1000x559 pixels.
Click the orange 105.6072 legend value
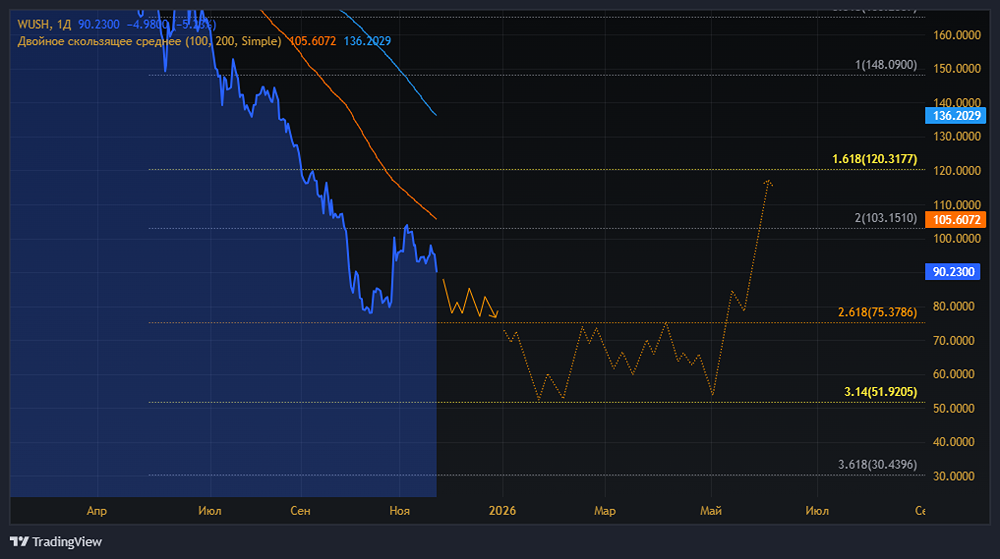coord(312,41)
